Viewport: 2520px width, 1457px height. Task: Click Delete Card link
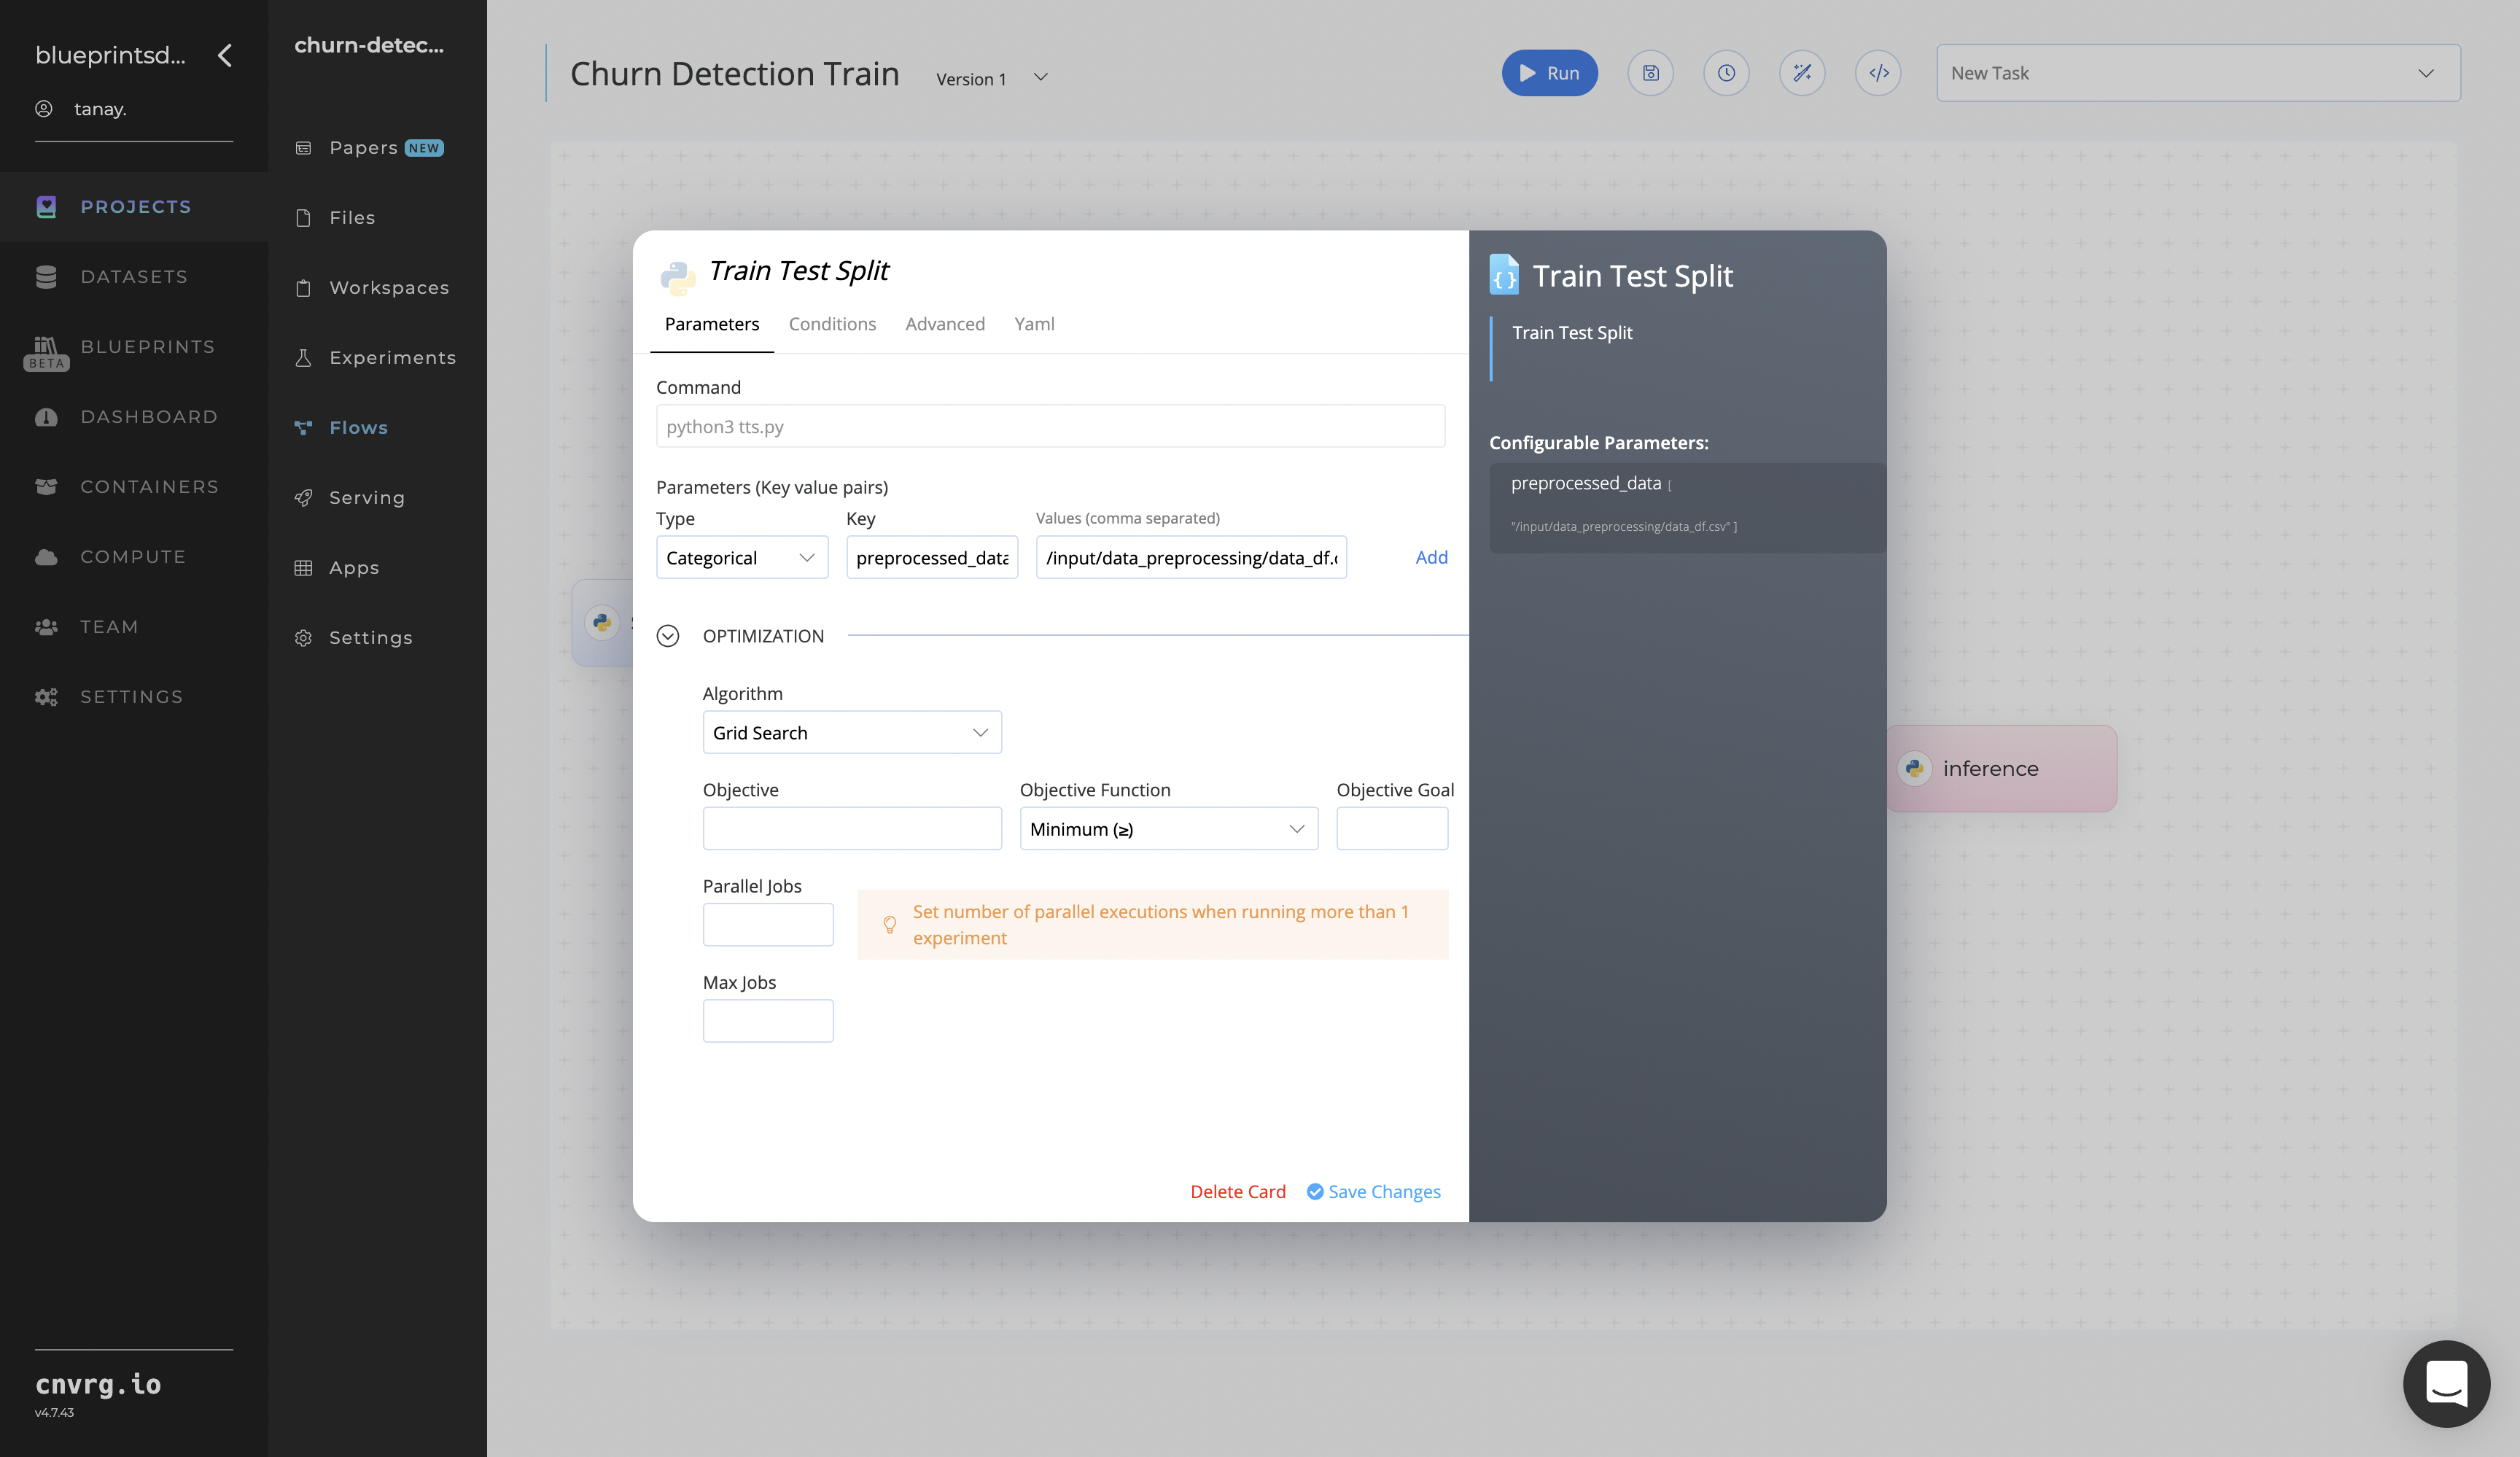(x=1238, y=1192)
